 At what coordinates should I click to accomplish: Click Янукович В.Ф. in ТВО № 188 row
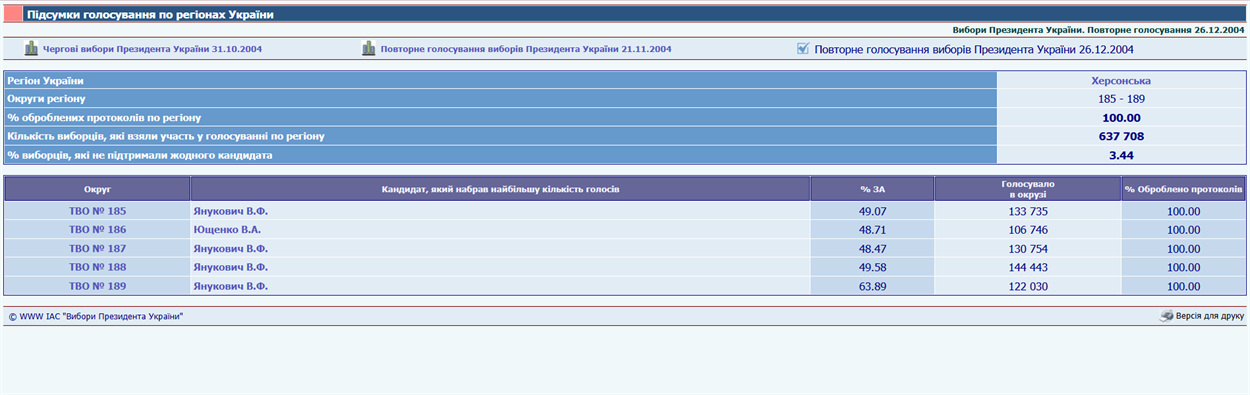[230, 267]
